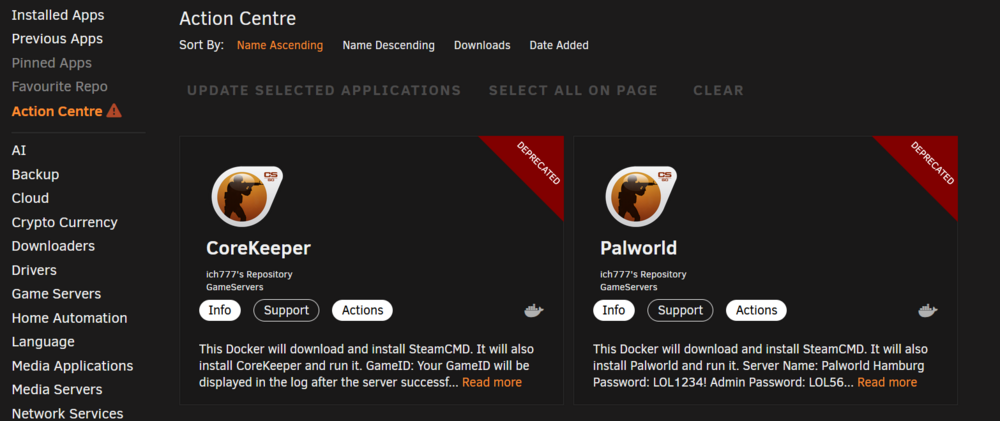The height and width of the screenshot is (421, 1000).
Task: Expand CoreKeeper description with Read more
Action: 492,382
